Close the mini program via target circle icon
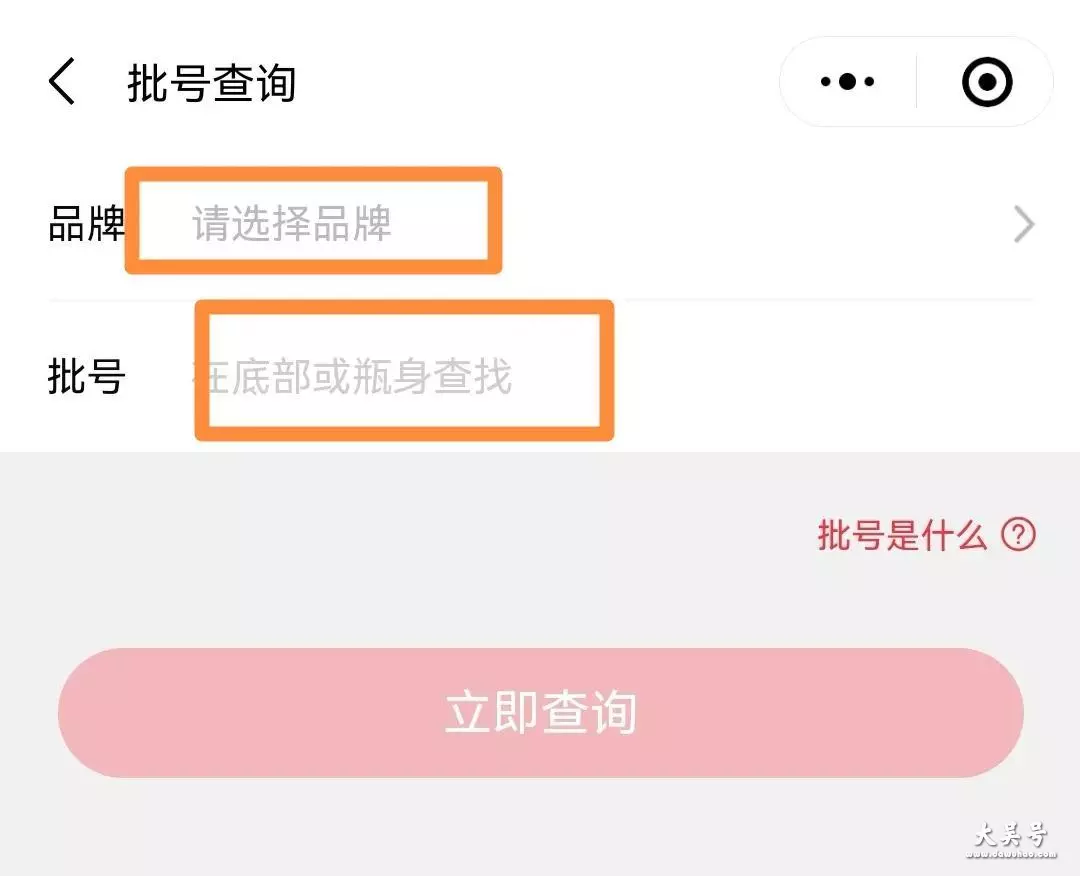 tap(986, 81)
